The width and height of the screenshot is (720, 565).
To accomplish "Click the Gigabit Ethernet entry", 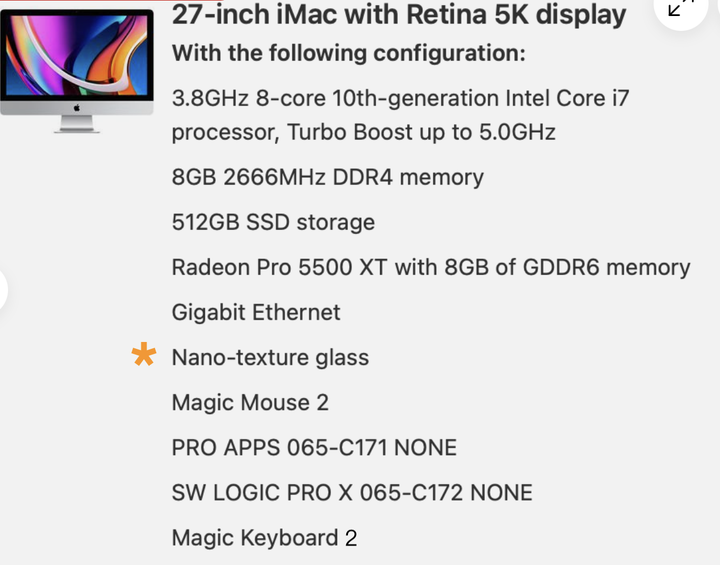I will tap(256, 312).
